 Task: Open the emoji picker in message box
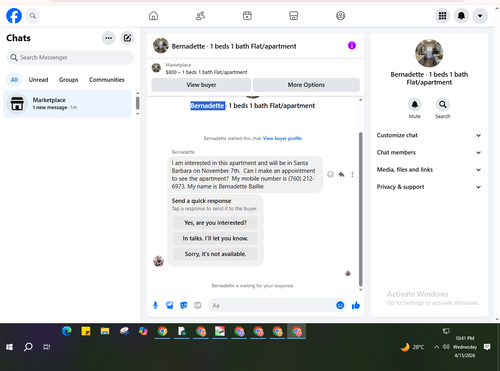[340, 305]
